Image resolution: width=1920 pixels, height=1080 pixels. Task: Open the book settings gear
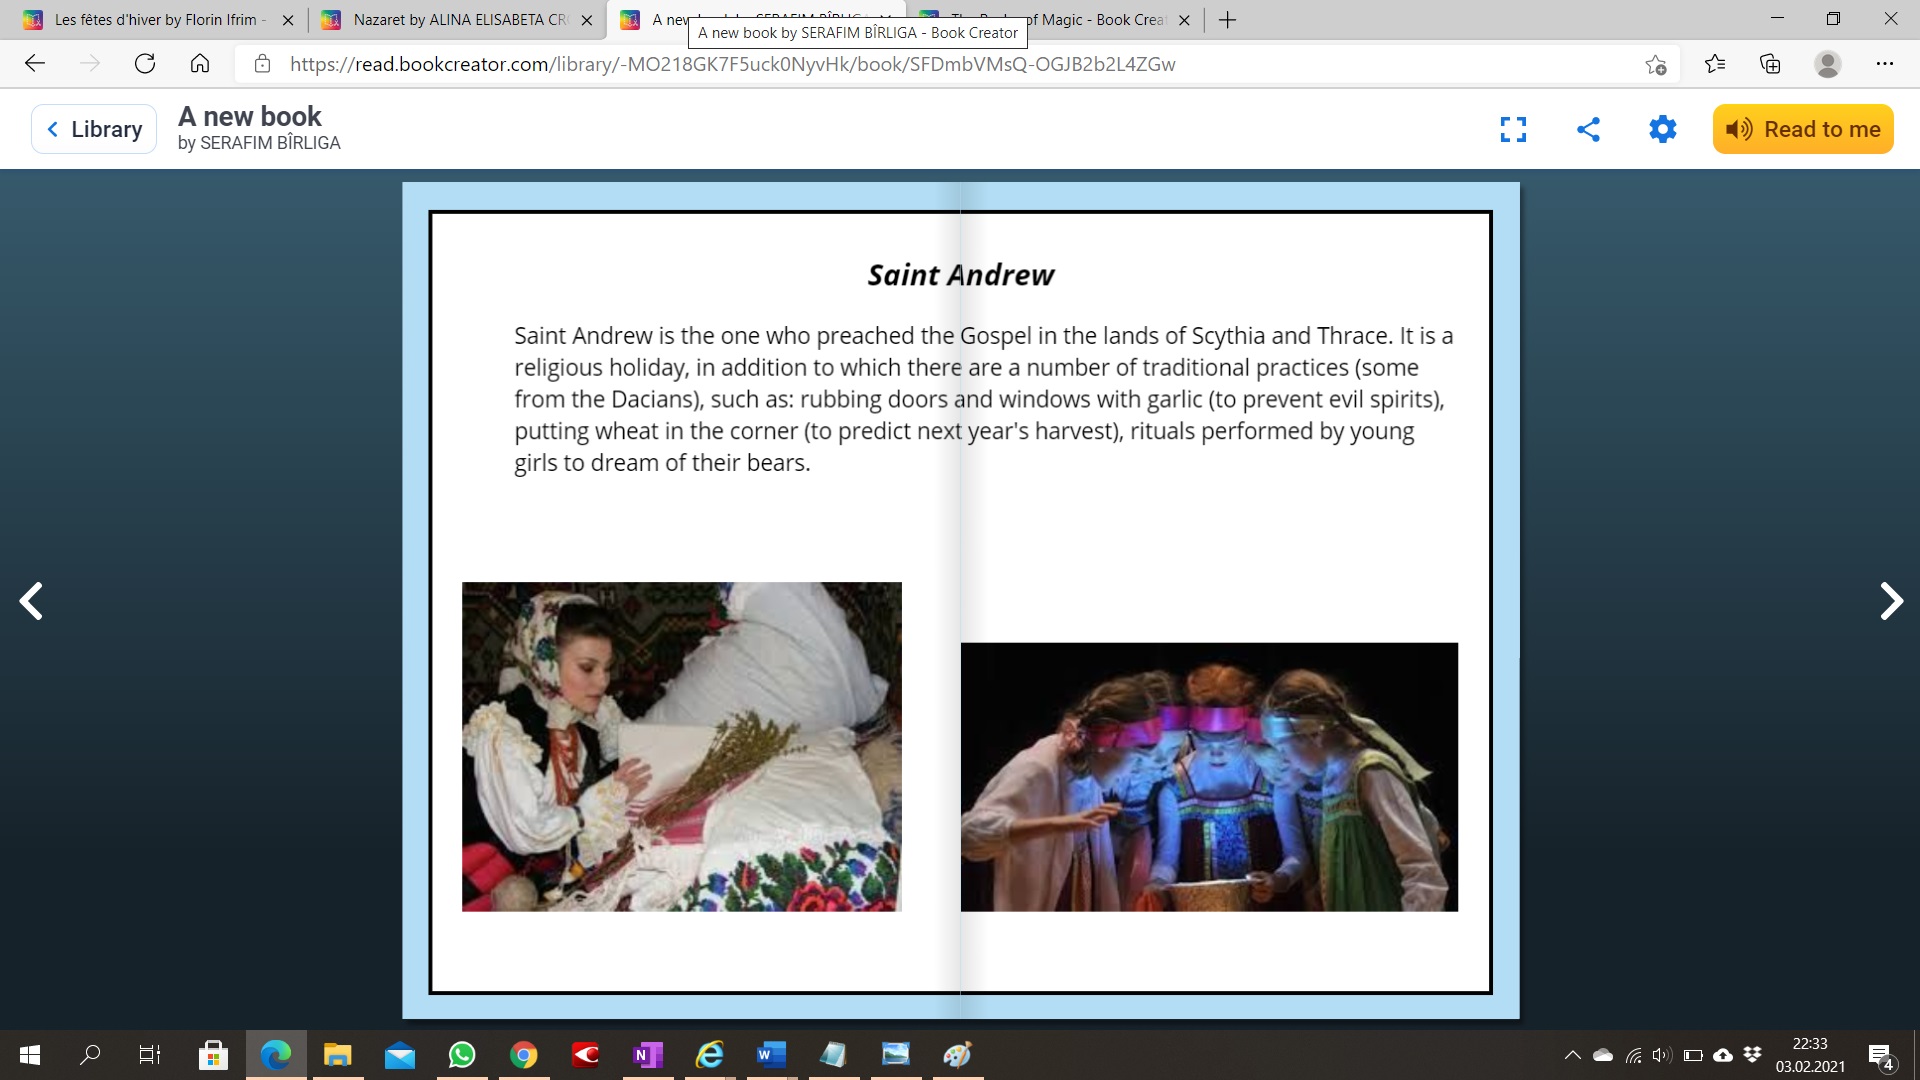1662,129
